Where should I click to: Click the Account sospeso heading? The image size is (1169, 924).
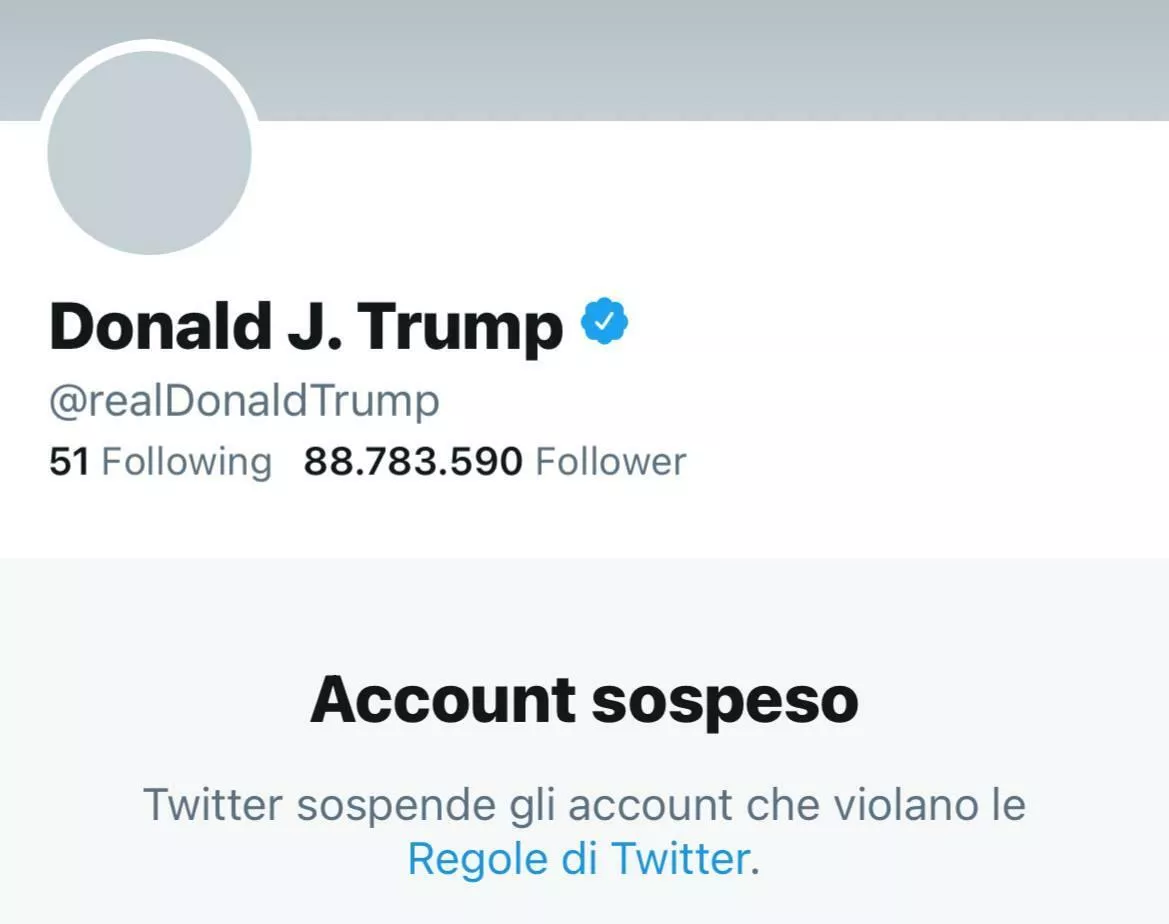584,700
